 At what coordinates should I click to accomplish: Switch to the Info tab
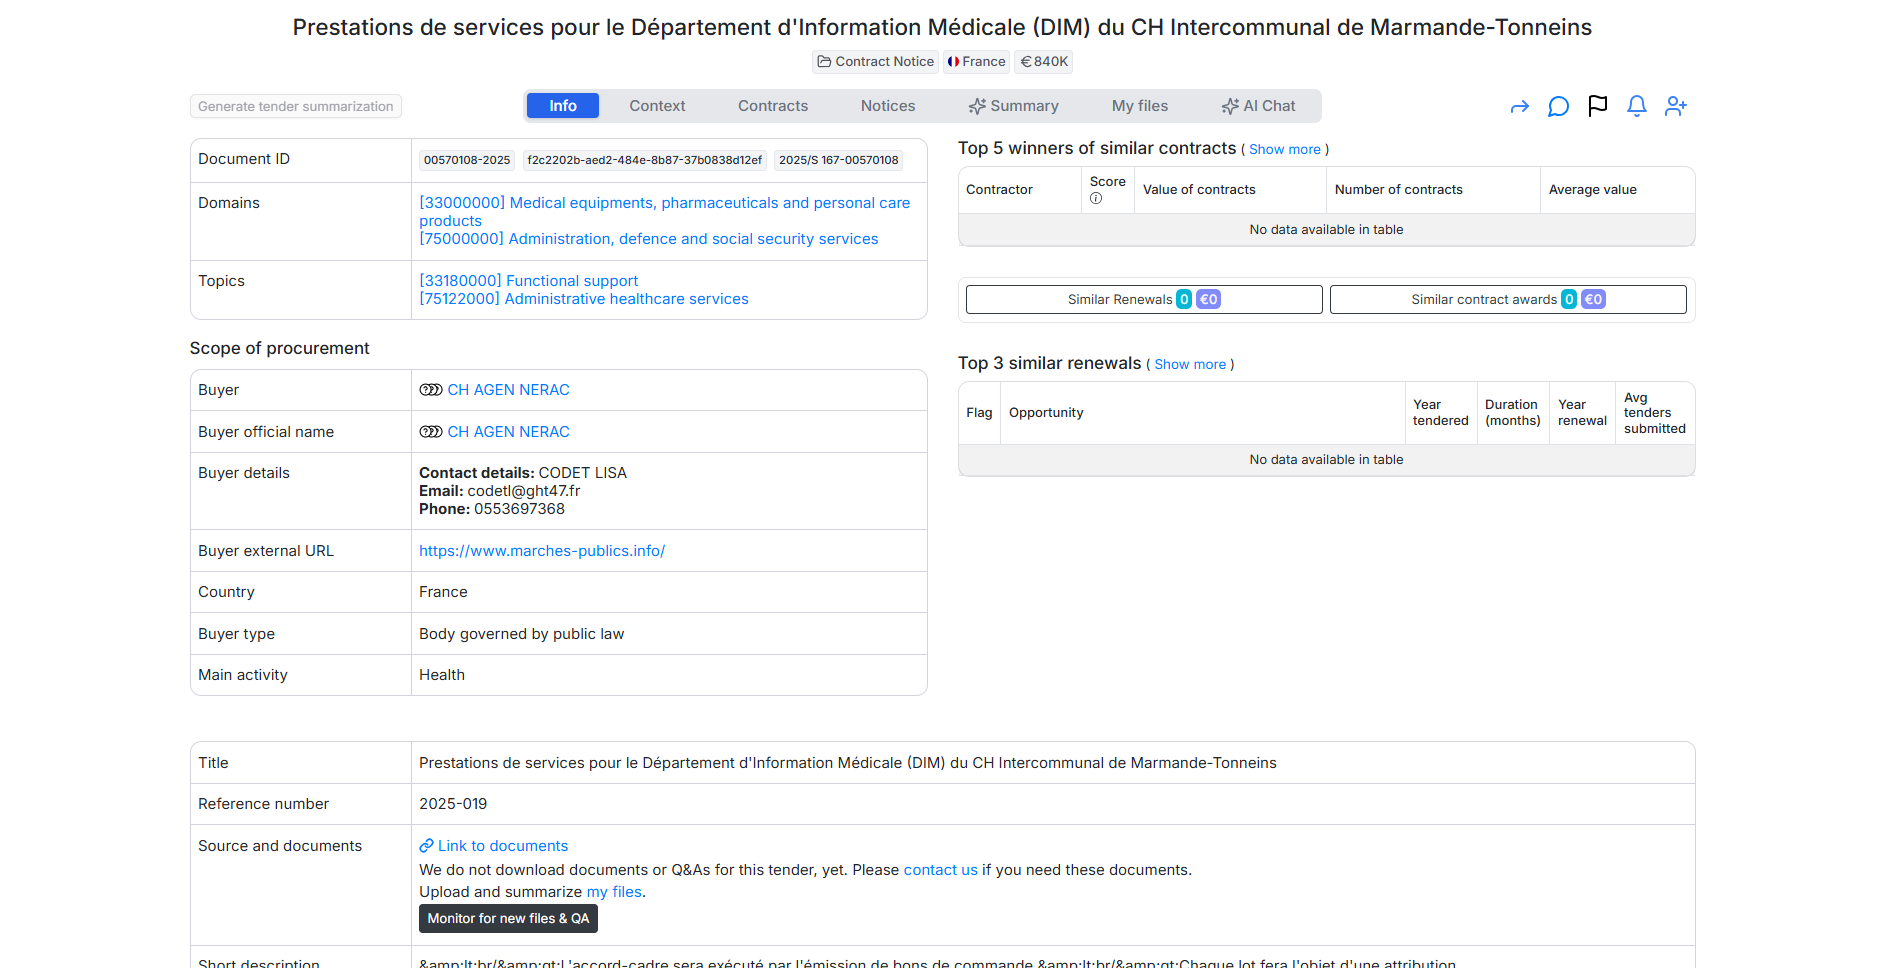tap(563, 106)
